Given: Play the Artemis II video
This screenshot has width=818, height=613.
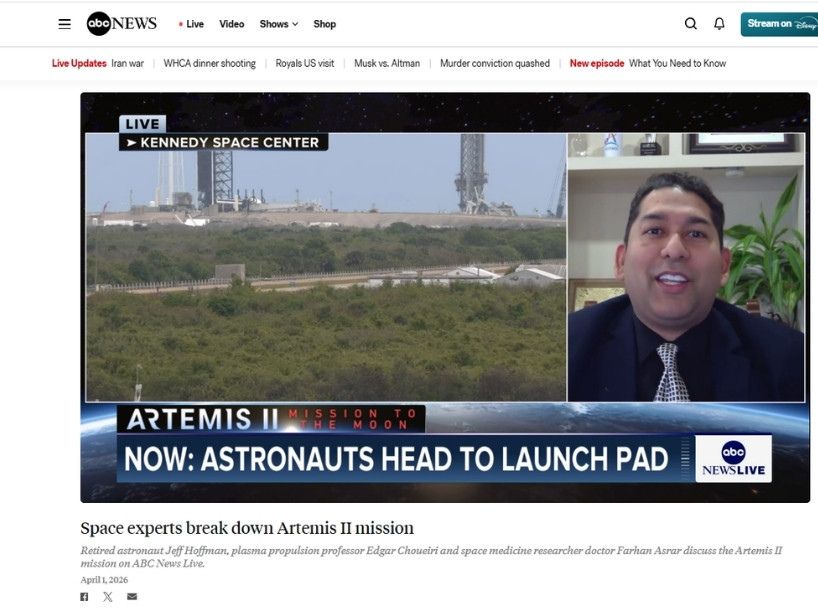Looking at the screenshot, I should pos(445,297).
